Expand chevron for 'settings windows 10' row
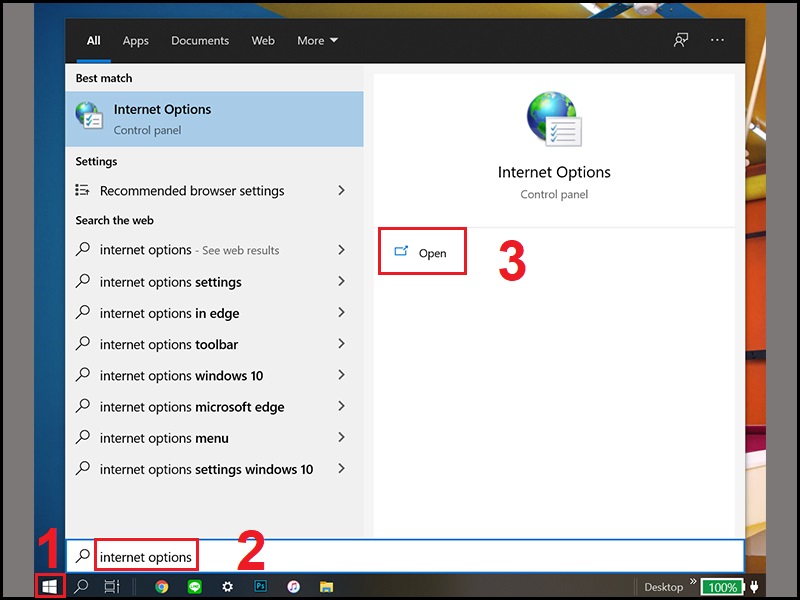The height and width of the screenshot is (600, 800). [341, 468]
